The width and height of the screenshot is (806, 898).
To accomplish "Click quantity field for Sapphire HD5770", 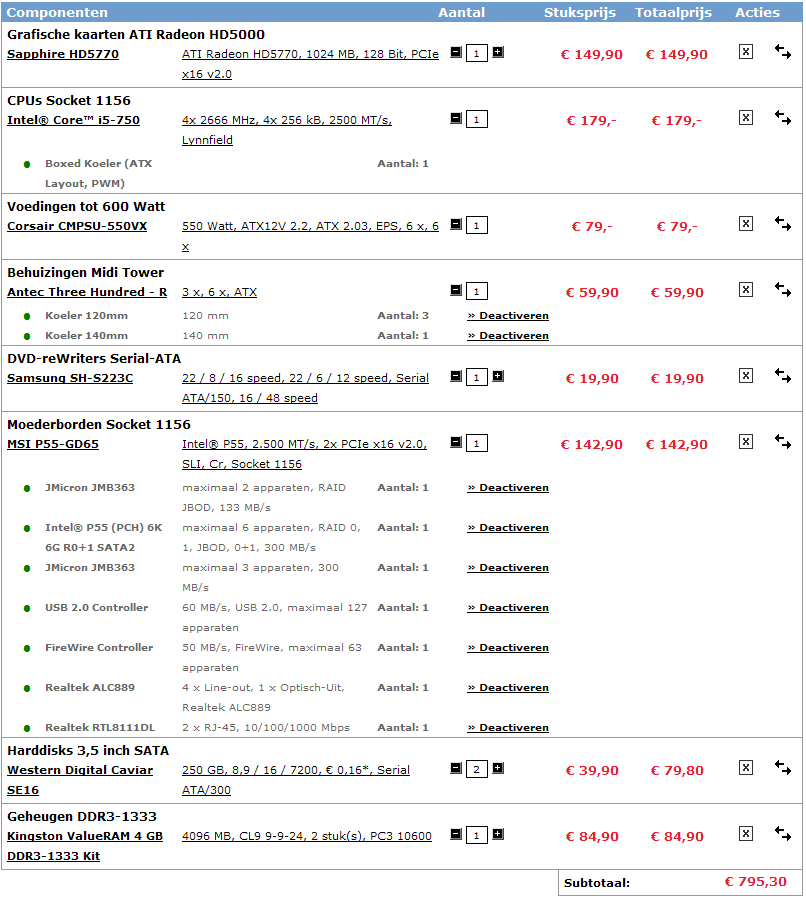I will 477,54.
